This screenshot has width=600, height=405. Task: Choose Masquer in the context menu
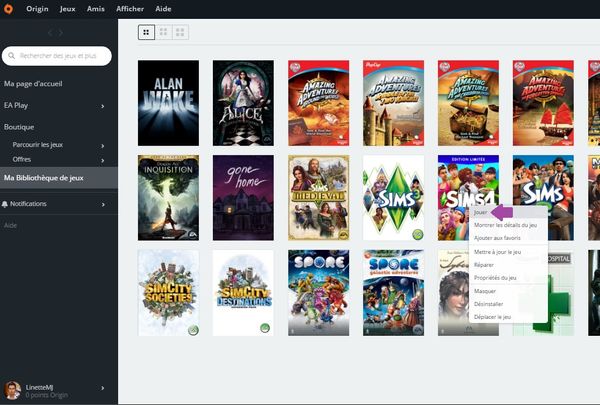485,291
